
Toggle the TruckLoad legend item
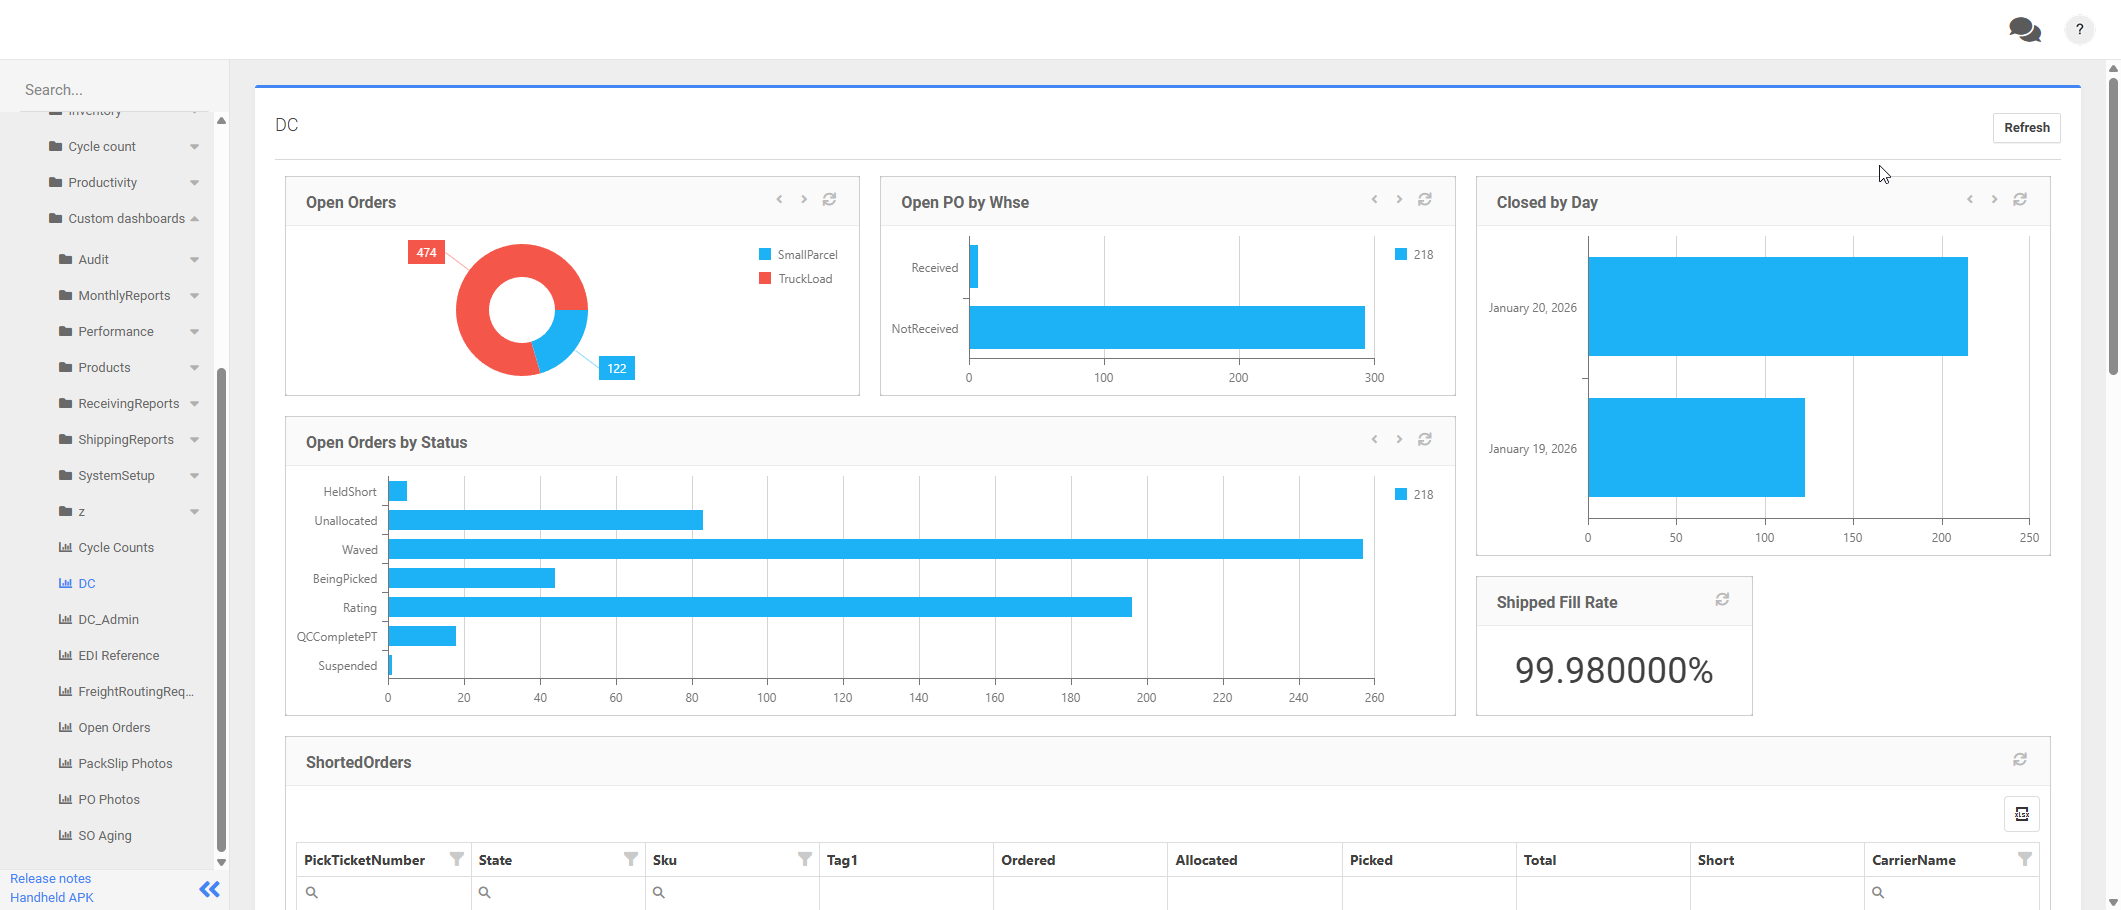pos(796,278)
